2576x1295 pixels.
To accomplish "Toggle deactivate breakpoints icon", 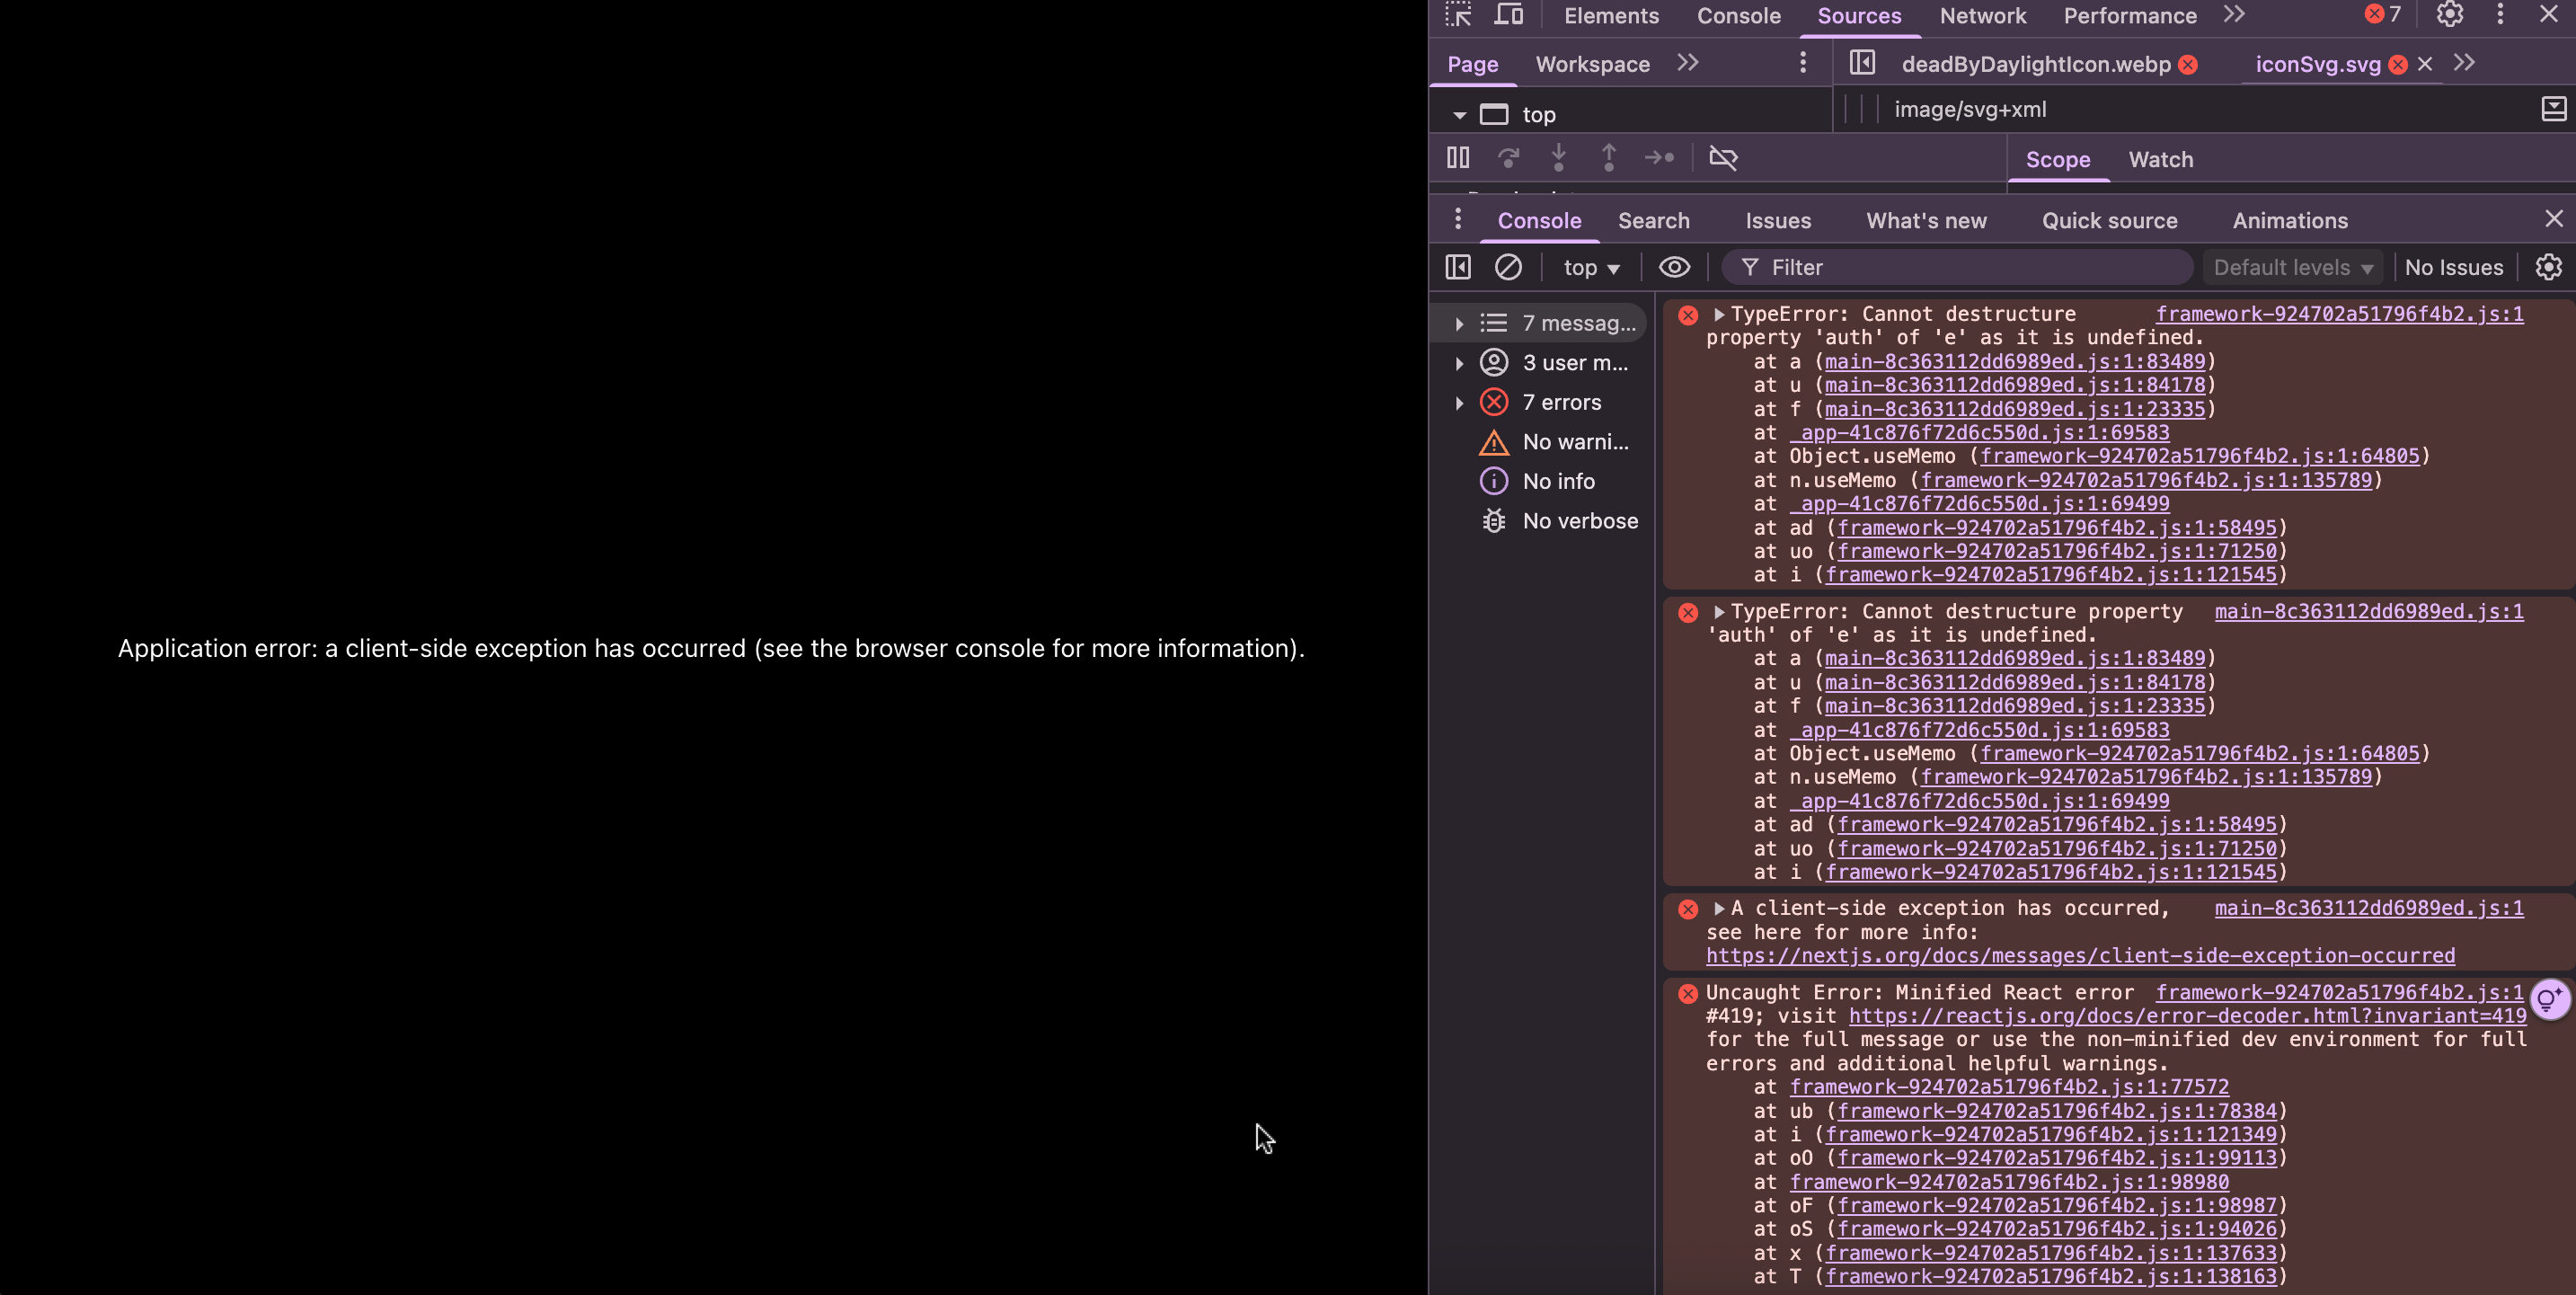I will coord(1723,158).
